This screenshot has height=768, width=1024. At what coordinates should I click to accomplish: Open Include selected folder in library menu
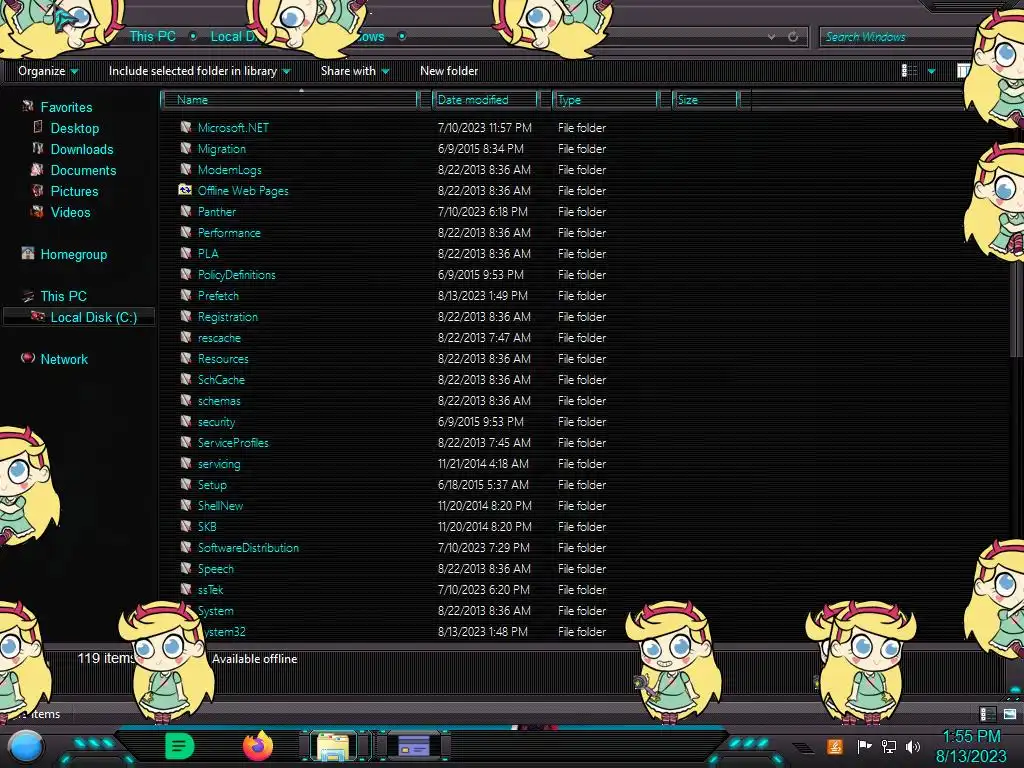pyautogui.click(x=199, y=71)
